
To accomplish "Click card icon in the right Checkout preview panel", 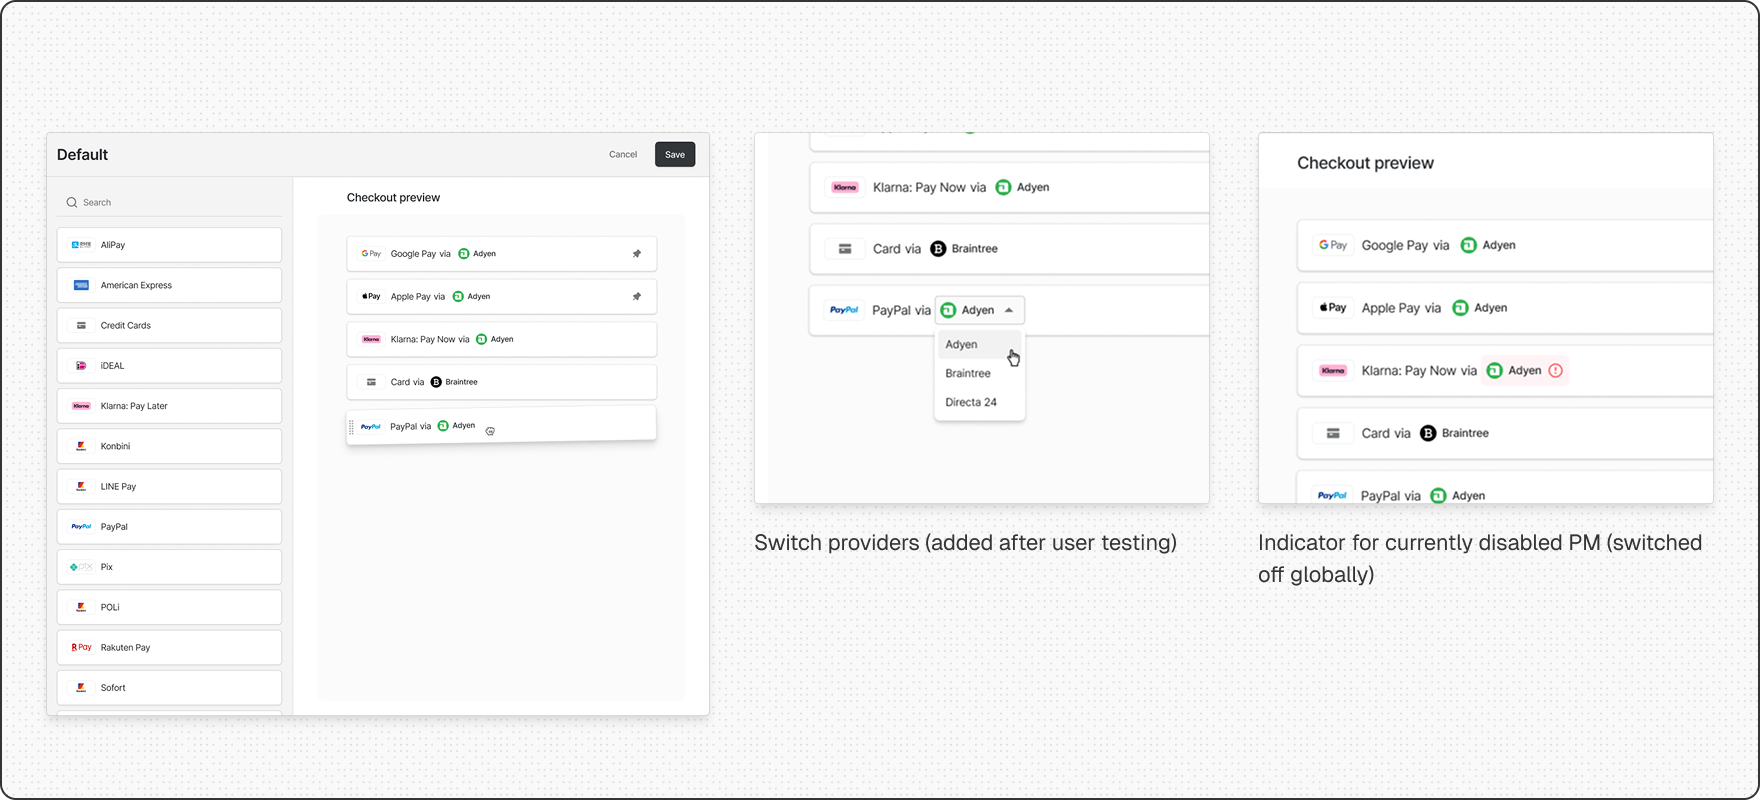I will point(1333,433).
